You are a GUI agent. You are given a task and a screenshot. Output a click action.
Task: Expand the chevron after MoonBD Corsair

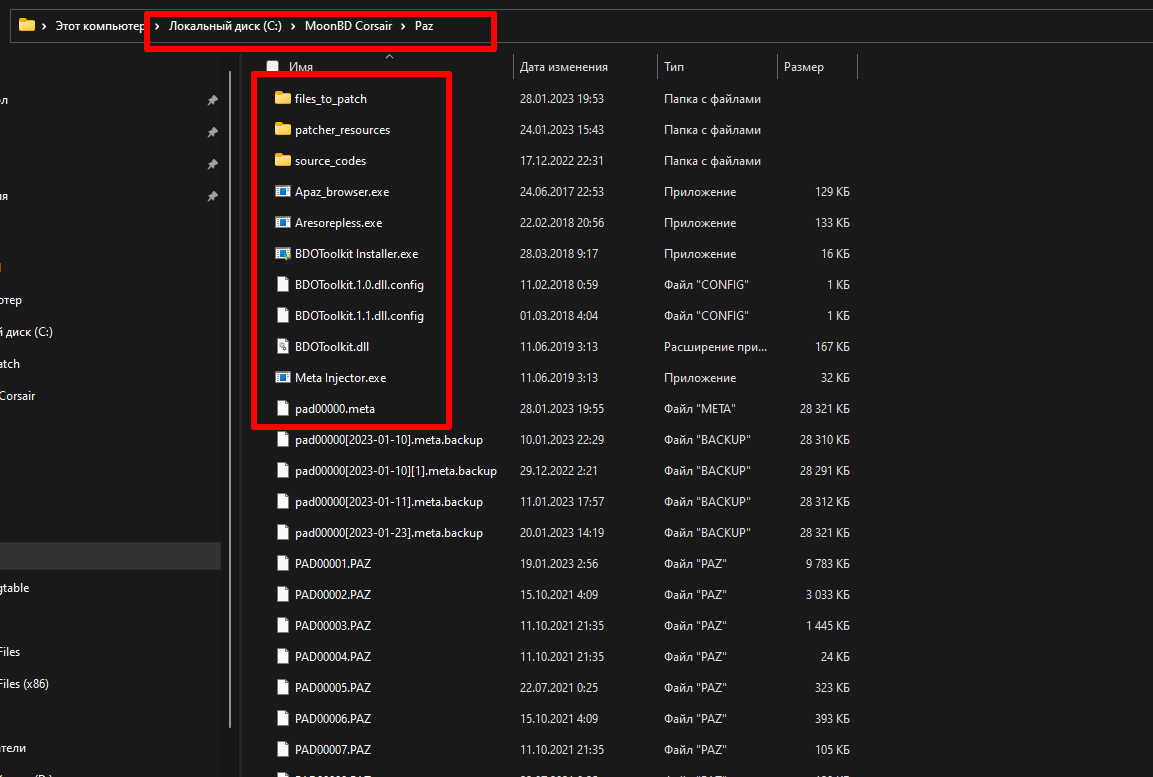[403, 26]
